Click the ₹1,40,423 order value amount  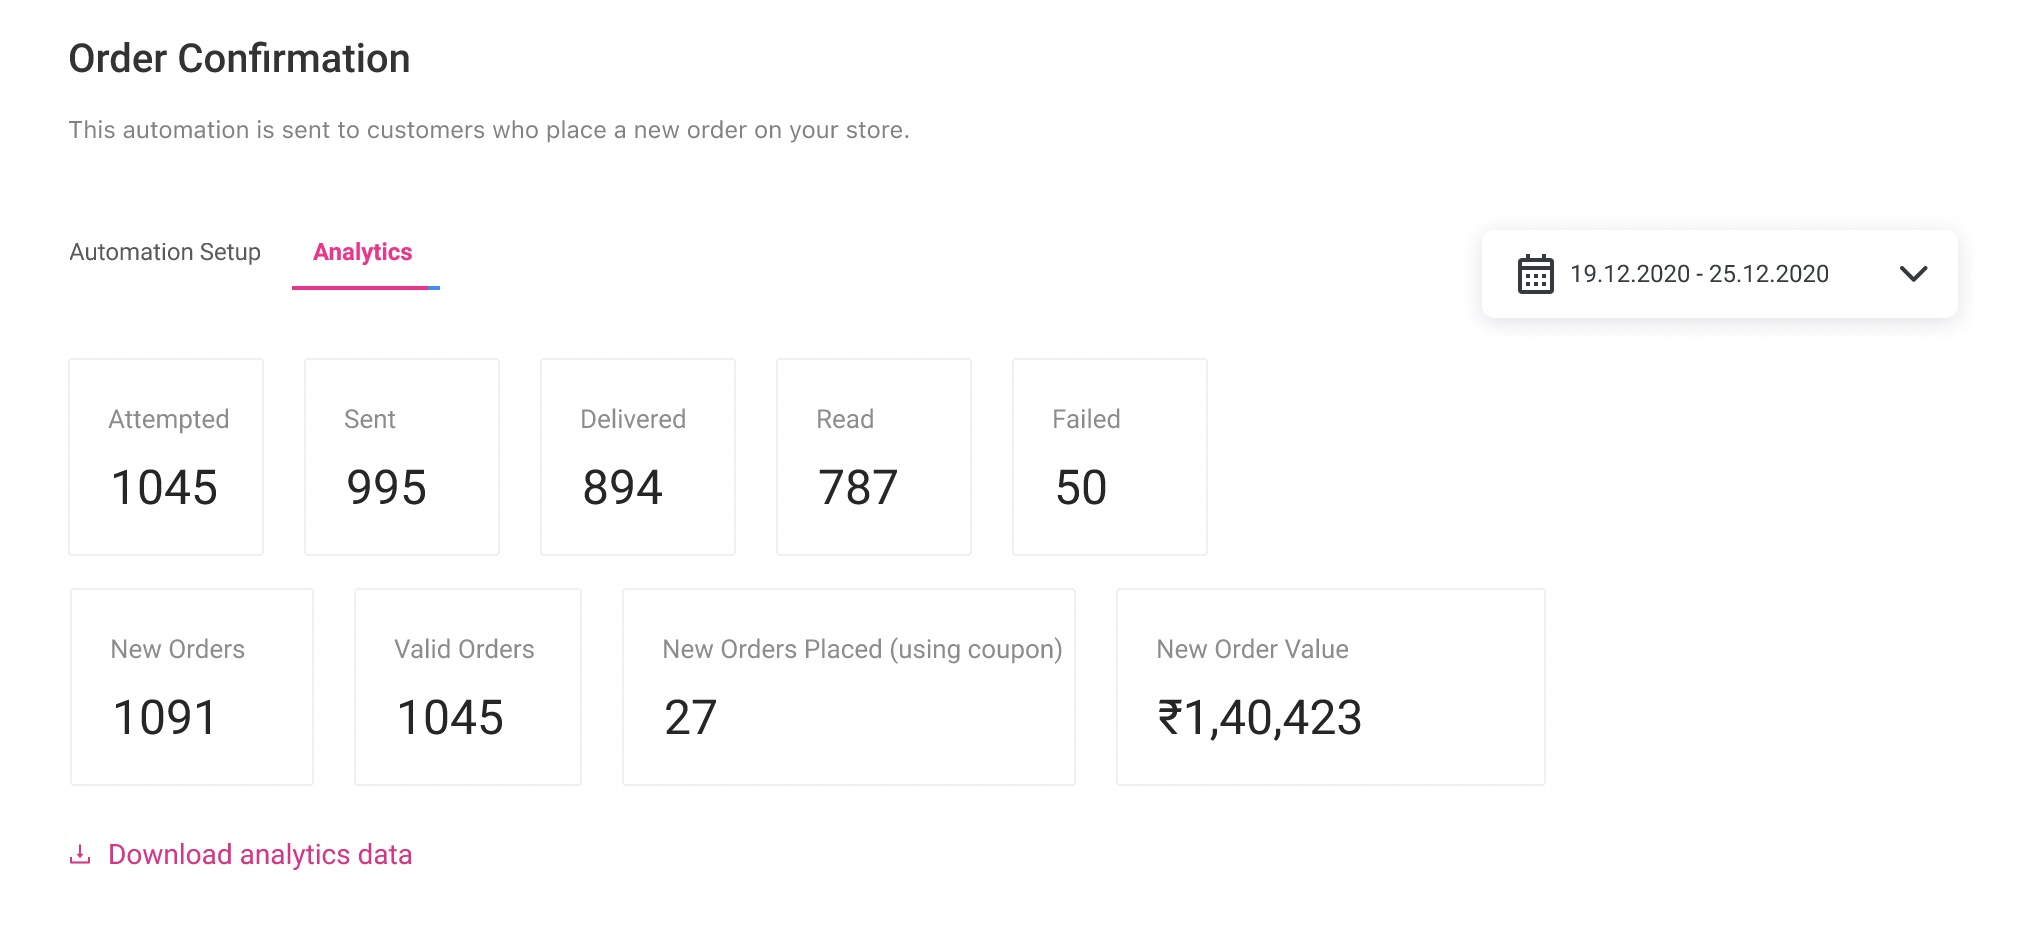pos(1259,718)
